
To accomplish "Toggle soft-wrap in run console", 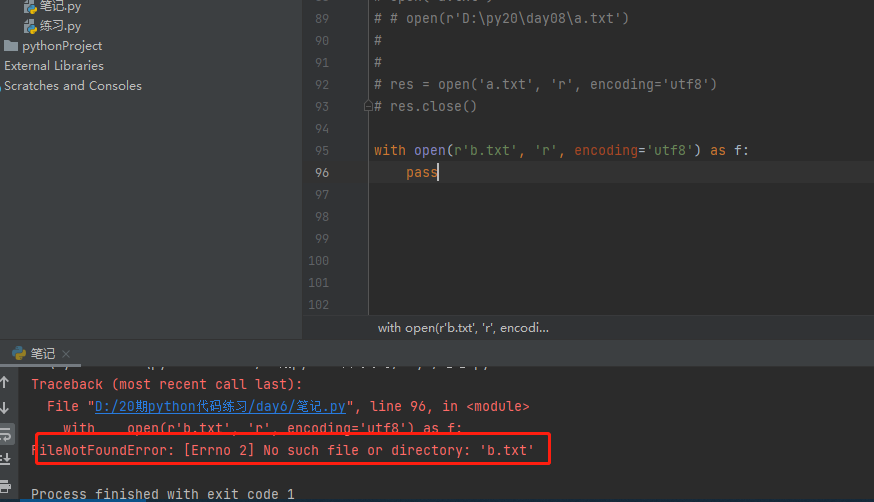I will pyautogui.click(x=6, y=433).
